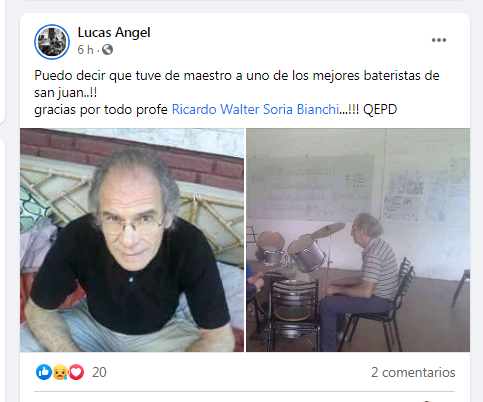Click the public globe privacy icon

107,50
